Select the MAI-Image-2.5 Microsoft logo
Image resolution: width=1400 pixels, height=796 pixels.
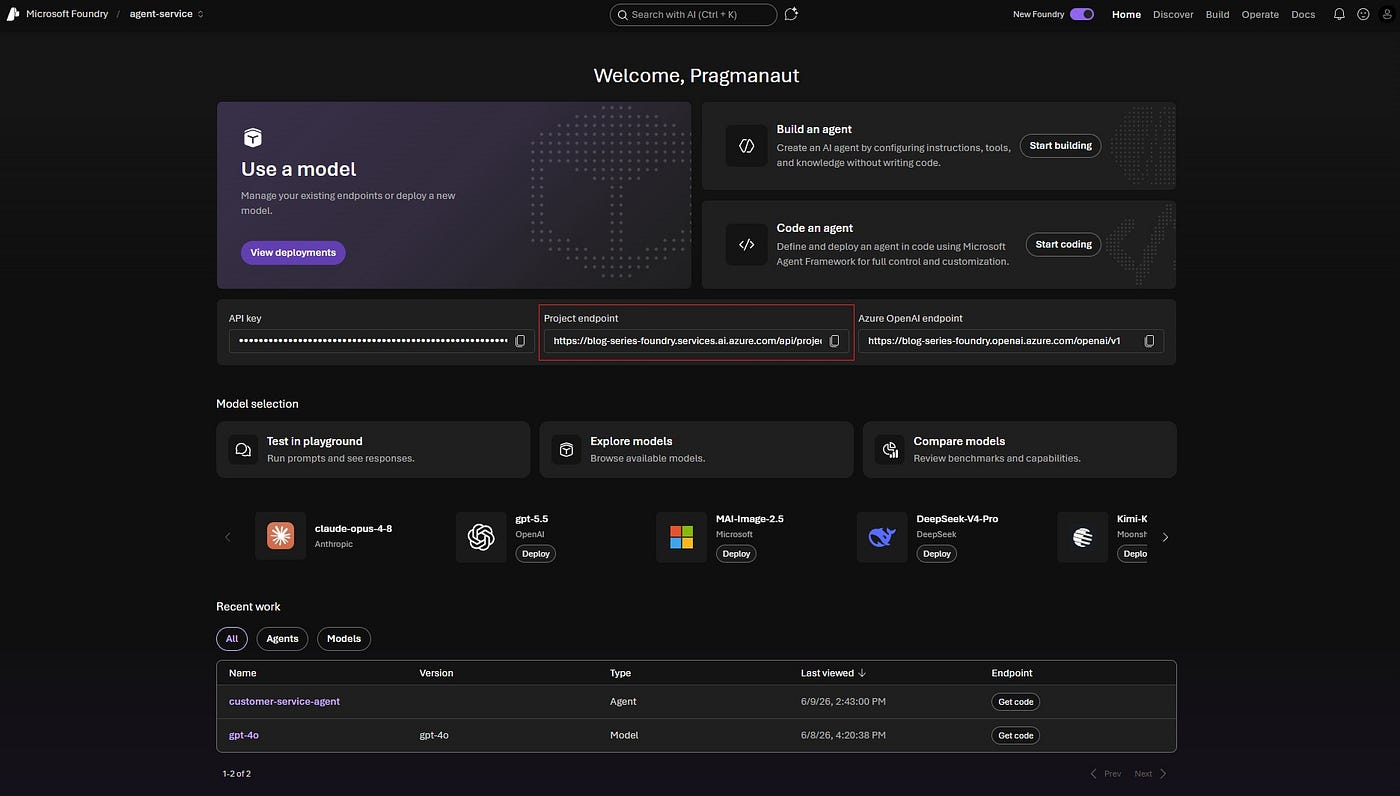681,537
